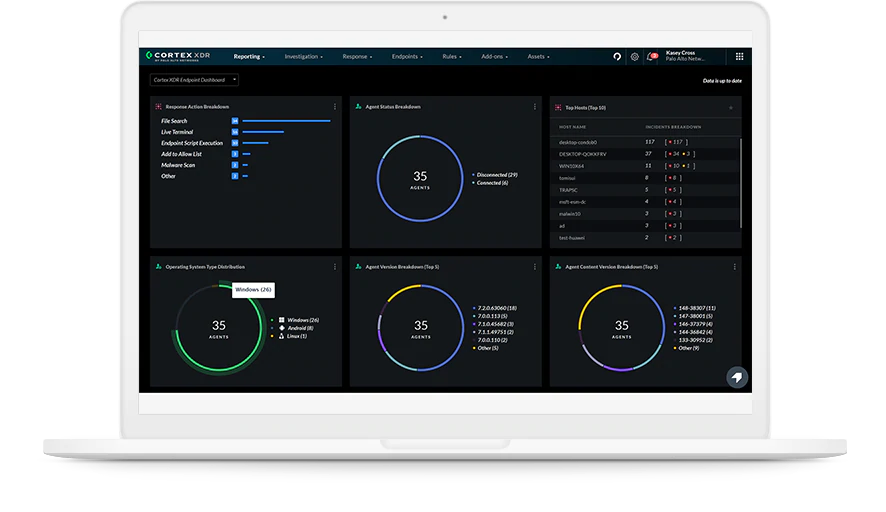Click the Endpoint Script Execution bar
886x512 pixels.
255,143
